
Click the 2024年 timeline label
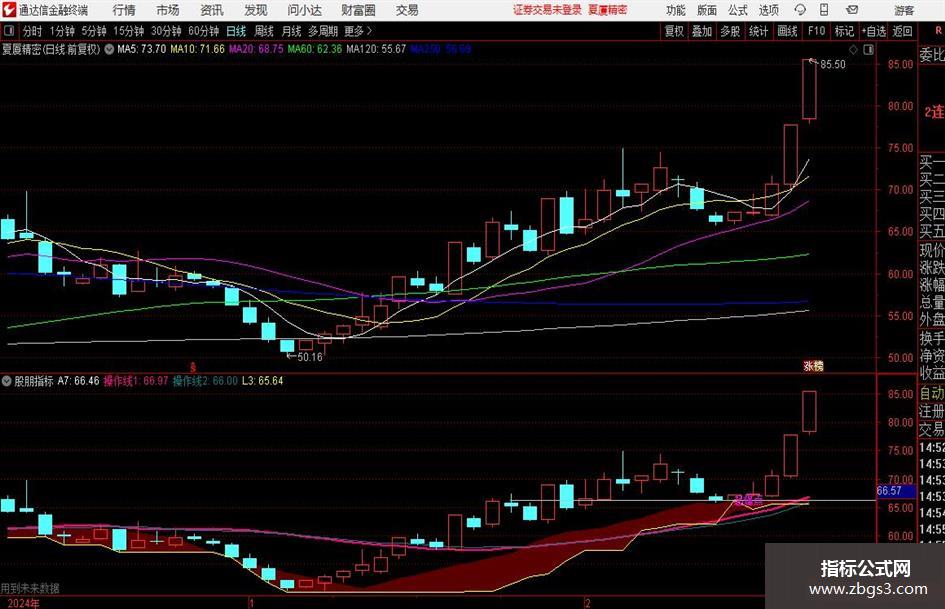pos(24,603)
